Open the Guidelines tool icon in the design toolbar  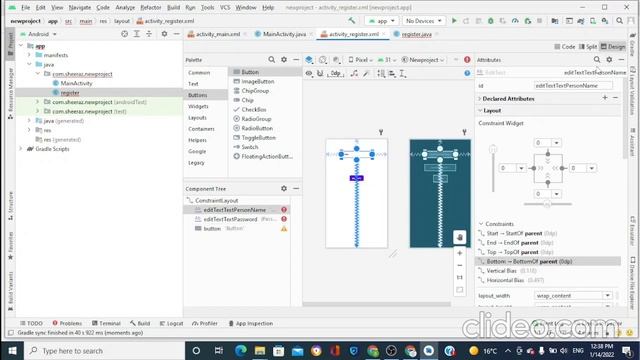click(x=402, y=73)
